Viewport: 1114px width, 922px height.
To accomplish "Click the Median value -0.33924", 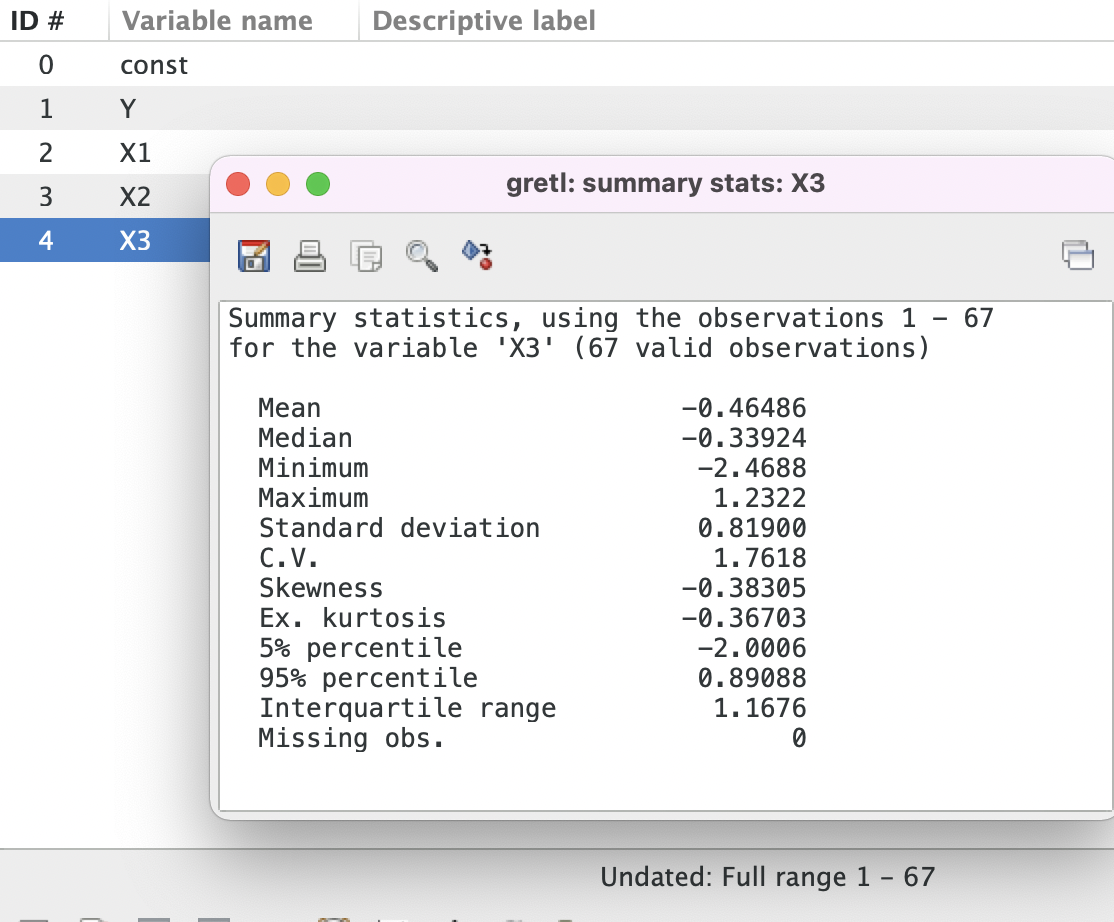I will pyautogui.click(x=744, y=438).
